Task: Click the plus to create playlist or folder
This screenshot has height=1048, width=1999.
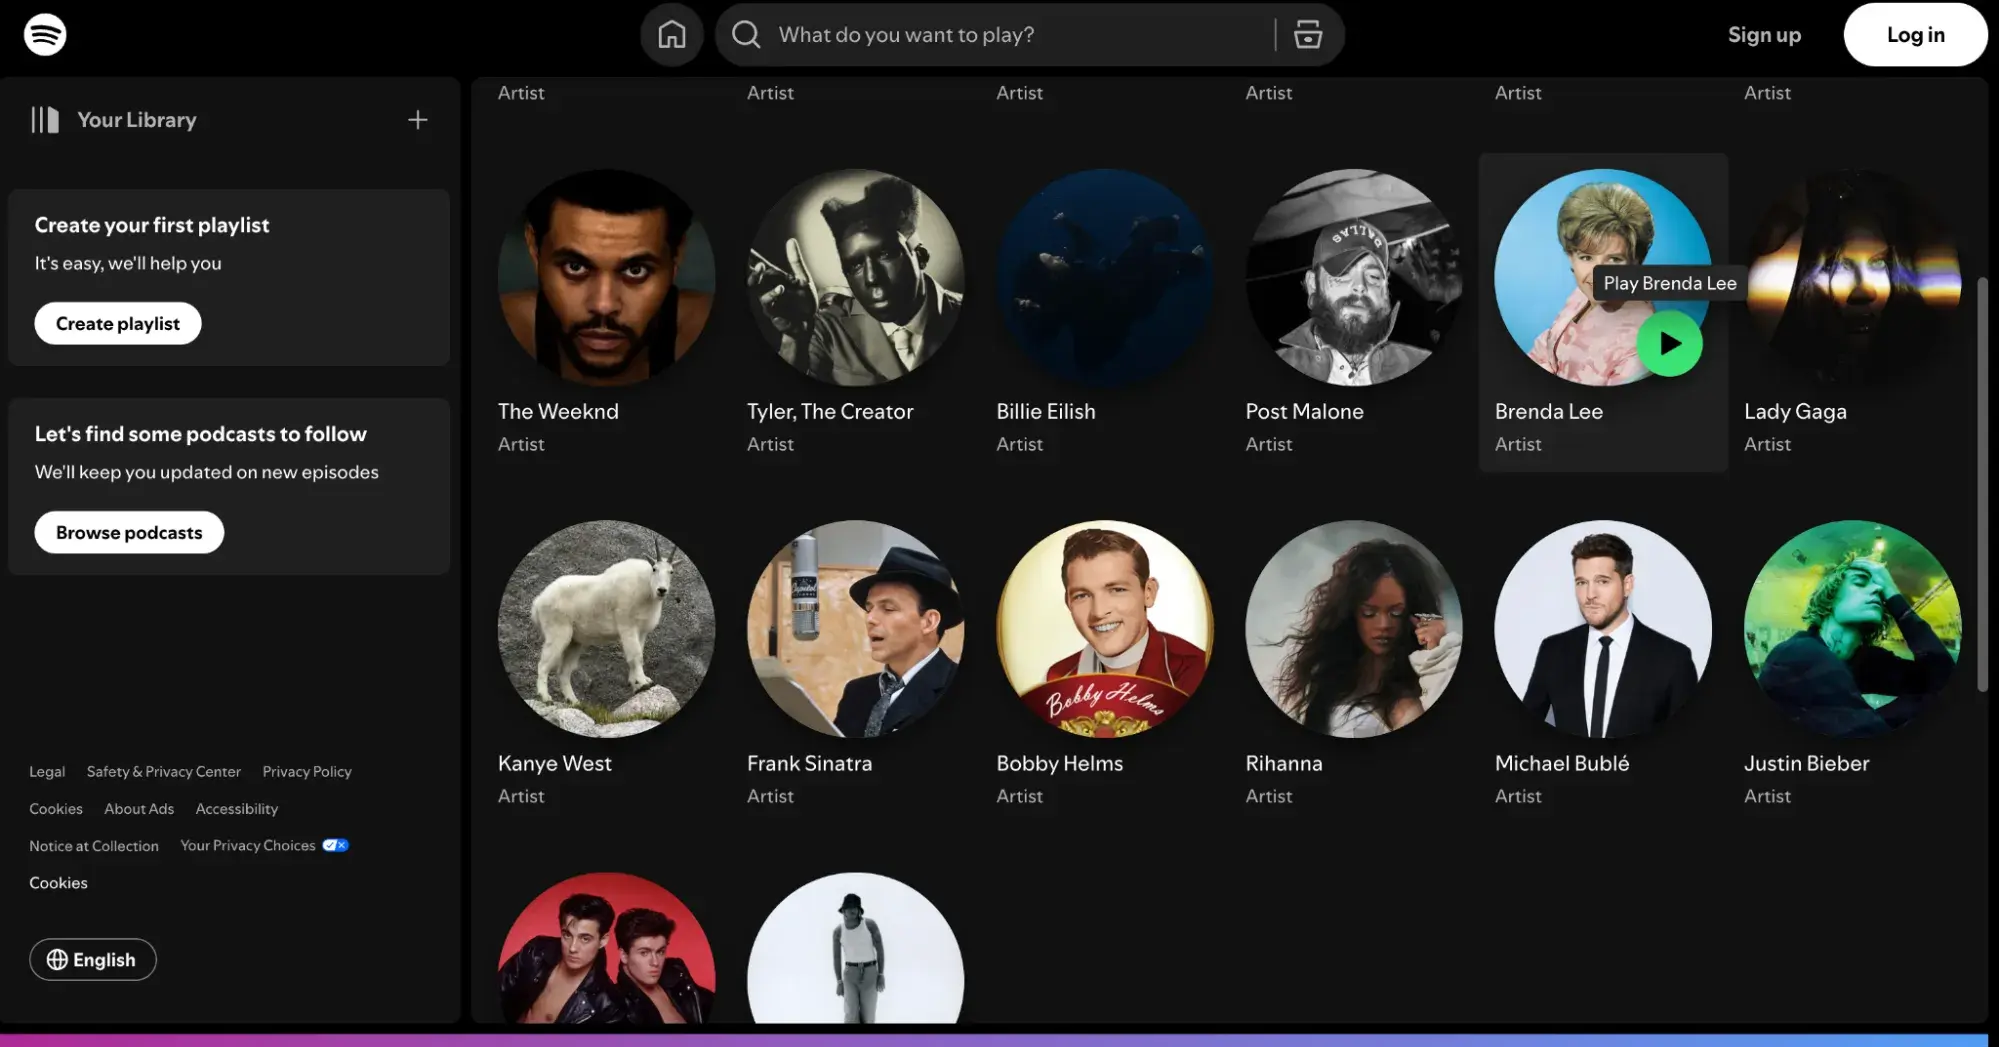Action: (418, 120)
